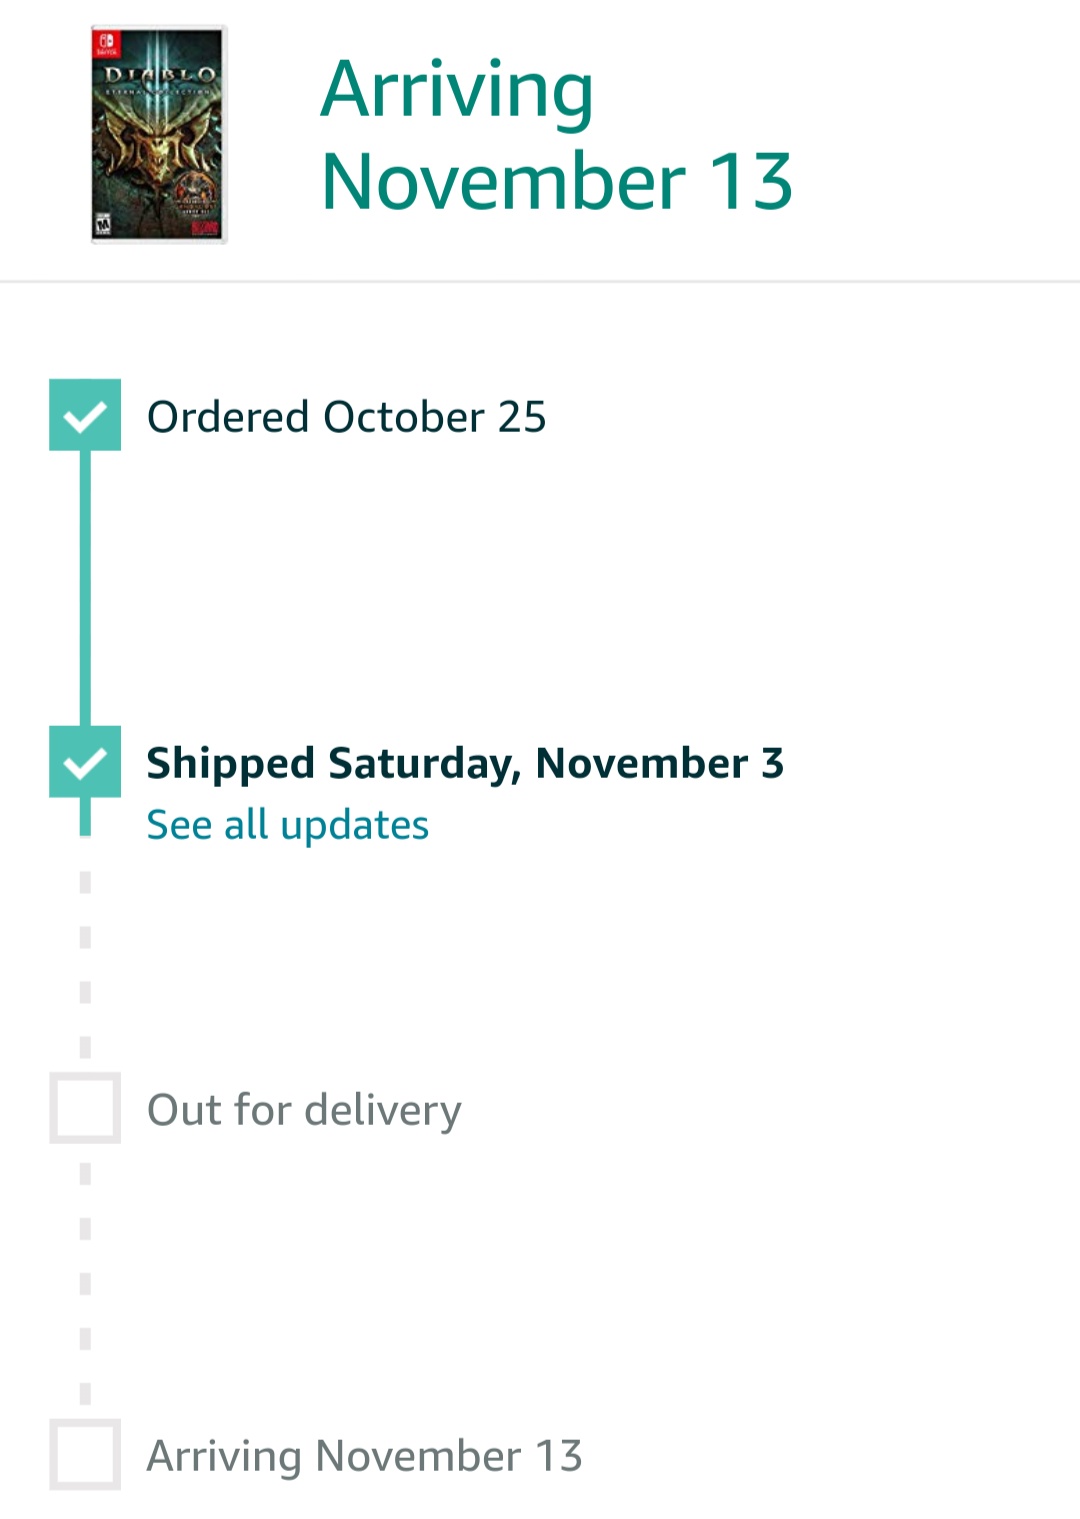Click the teal checkmark beside Ordered October 25
1080x1519 pixels.
tap(85, 415)
